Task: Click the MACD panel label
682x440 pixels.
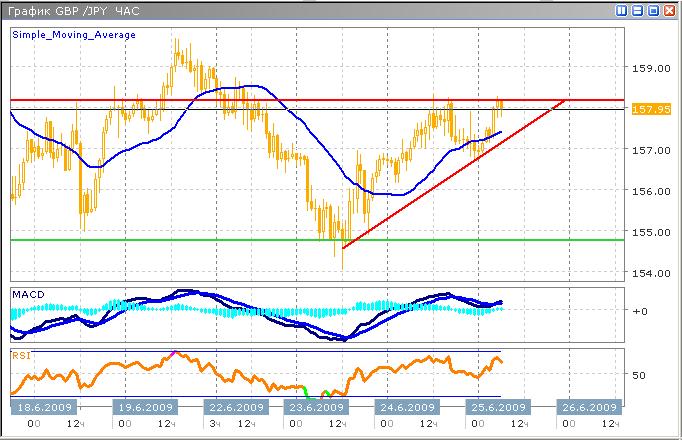Action: point(26,294)
